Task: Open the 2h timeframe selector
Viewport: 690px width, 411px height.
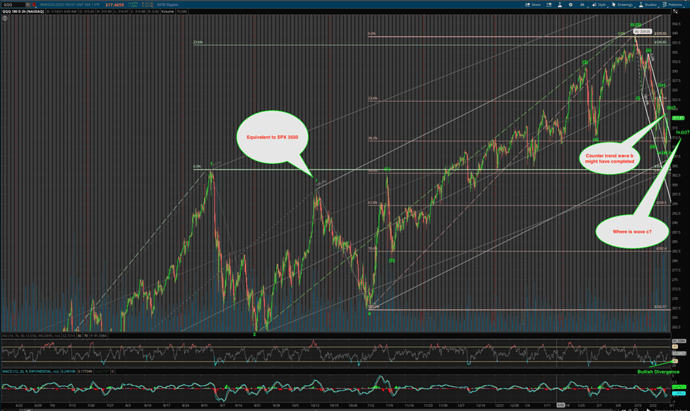Action: point(582,4)
